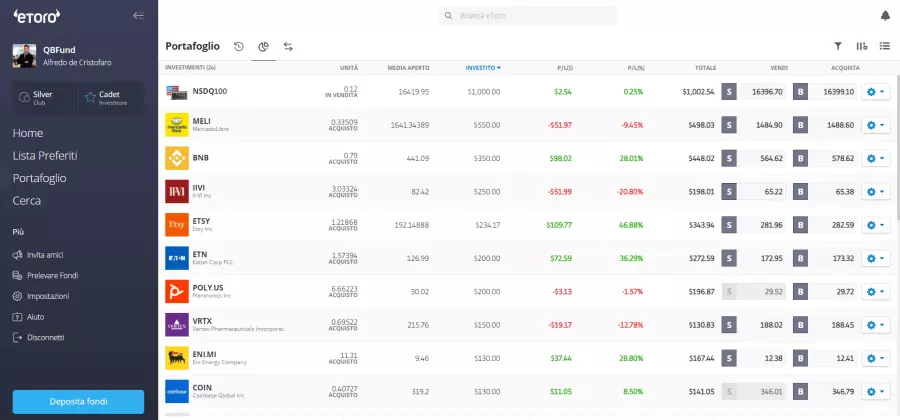900x420 pixels.
Task: Sort by the Unità column header
Action: (x=348, y=68)
